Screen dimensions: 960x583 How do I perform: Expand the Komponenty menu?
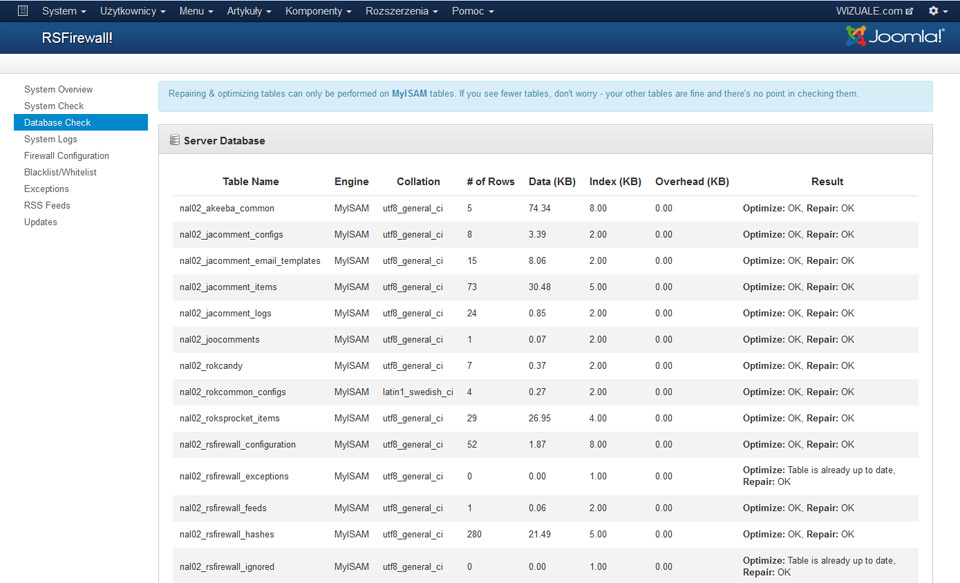(x=318, y=11)
